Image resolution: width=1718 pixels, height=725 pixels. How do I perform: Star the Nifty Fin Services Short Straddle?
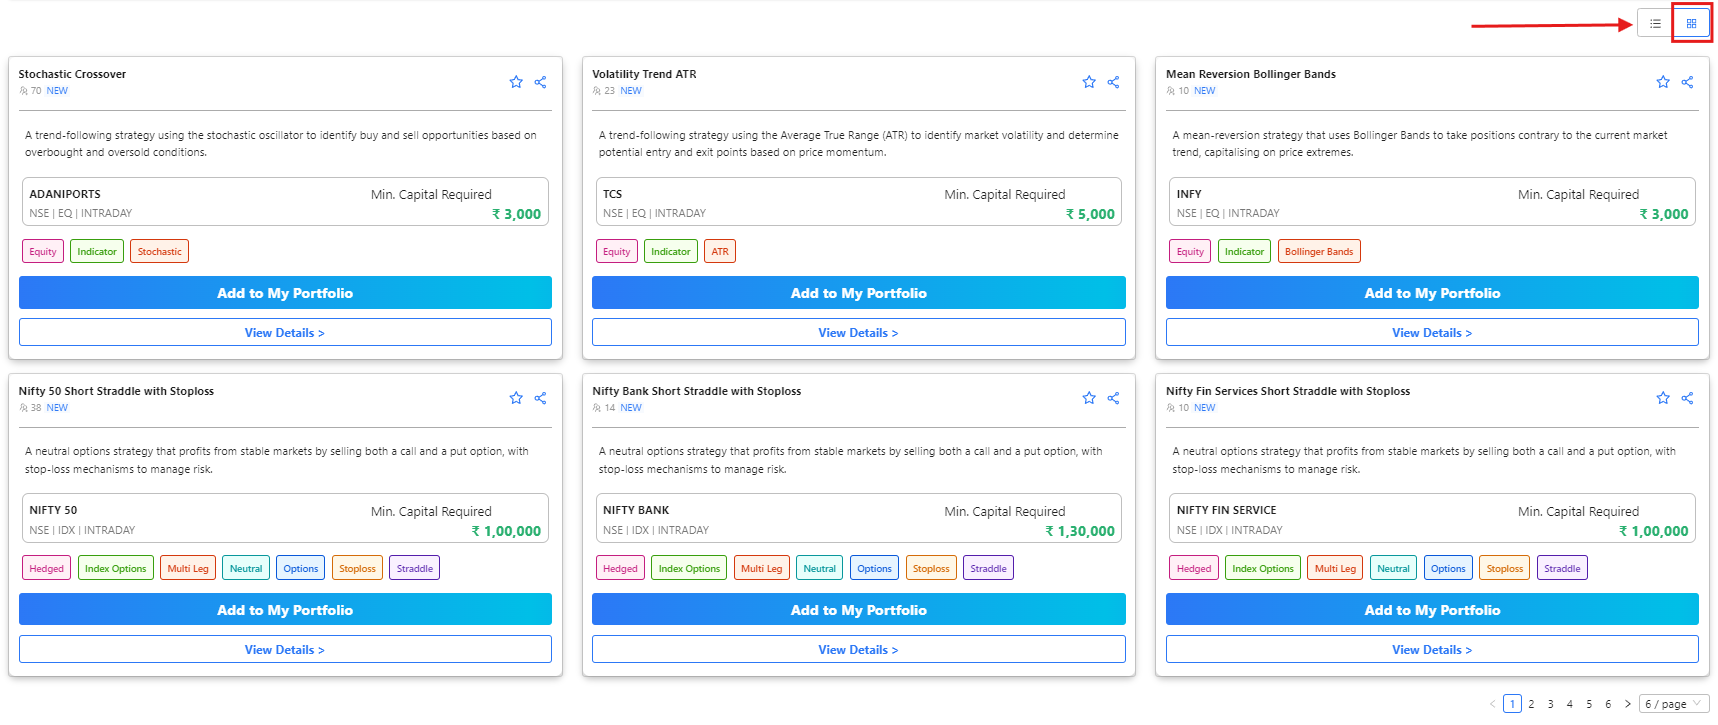coord(1663,398)
